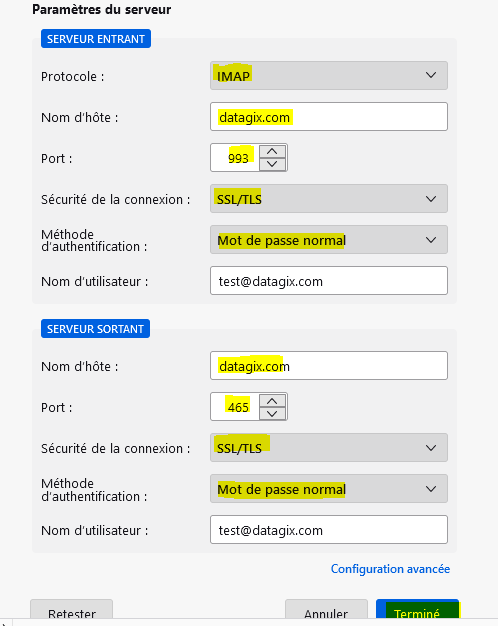Viewport: 498px width, 626px height.
Task: Click the outgoing Nom d'hôte field
Action: 329,366
